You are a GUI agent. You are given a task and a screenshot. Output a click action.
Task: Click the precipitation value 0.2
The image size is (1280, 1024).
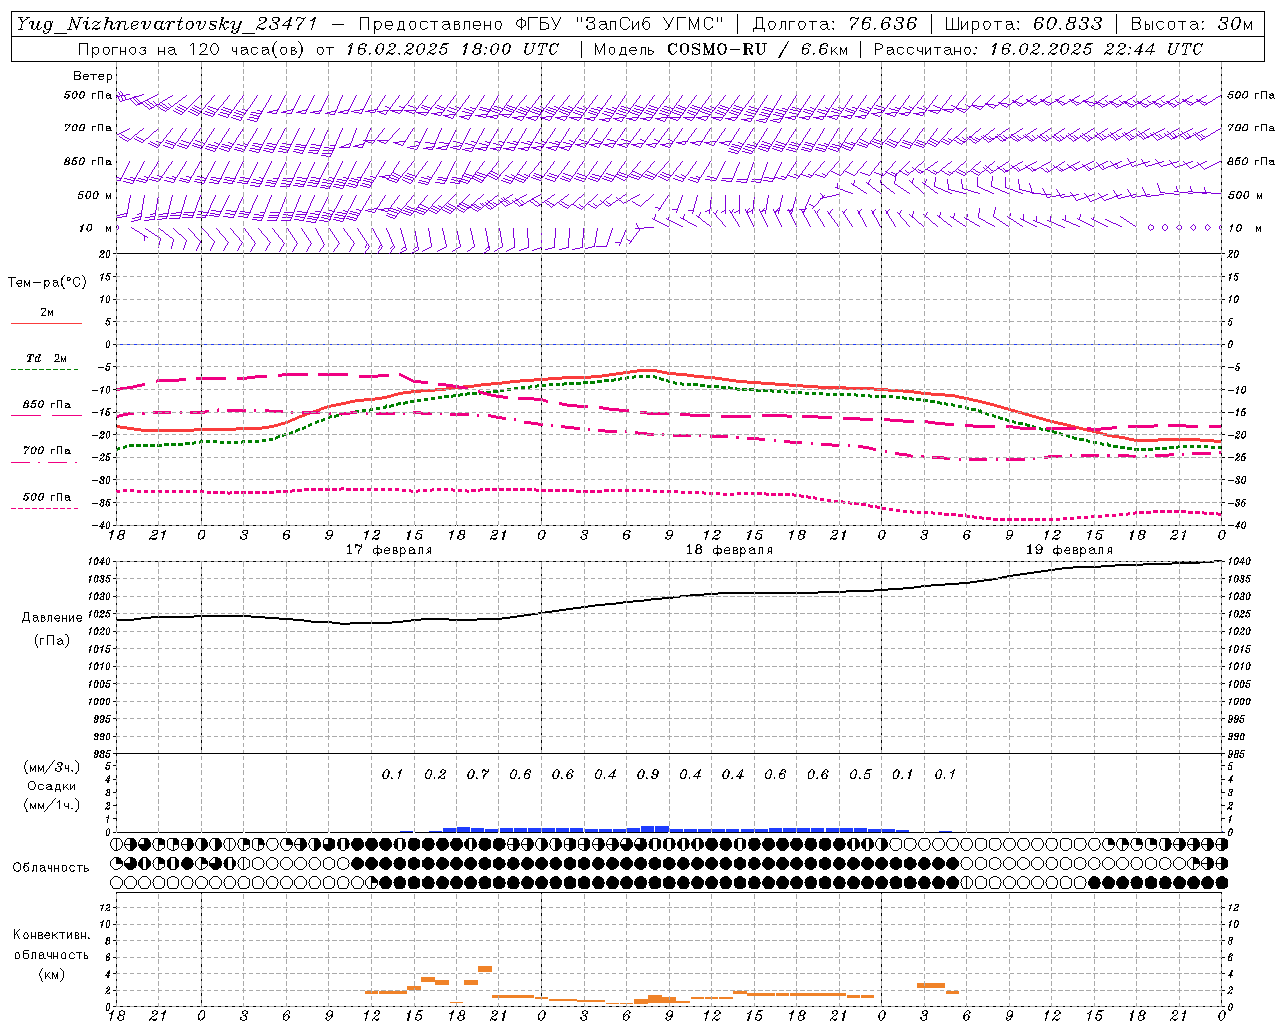pyautogui.click(x=435, y=775)
